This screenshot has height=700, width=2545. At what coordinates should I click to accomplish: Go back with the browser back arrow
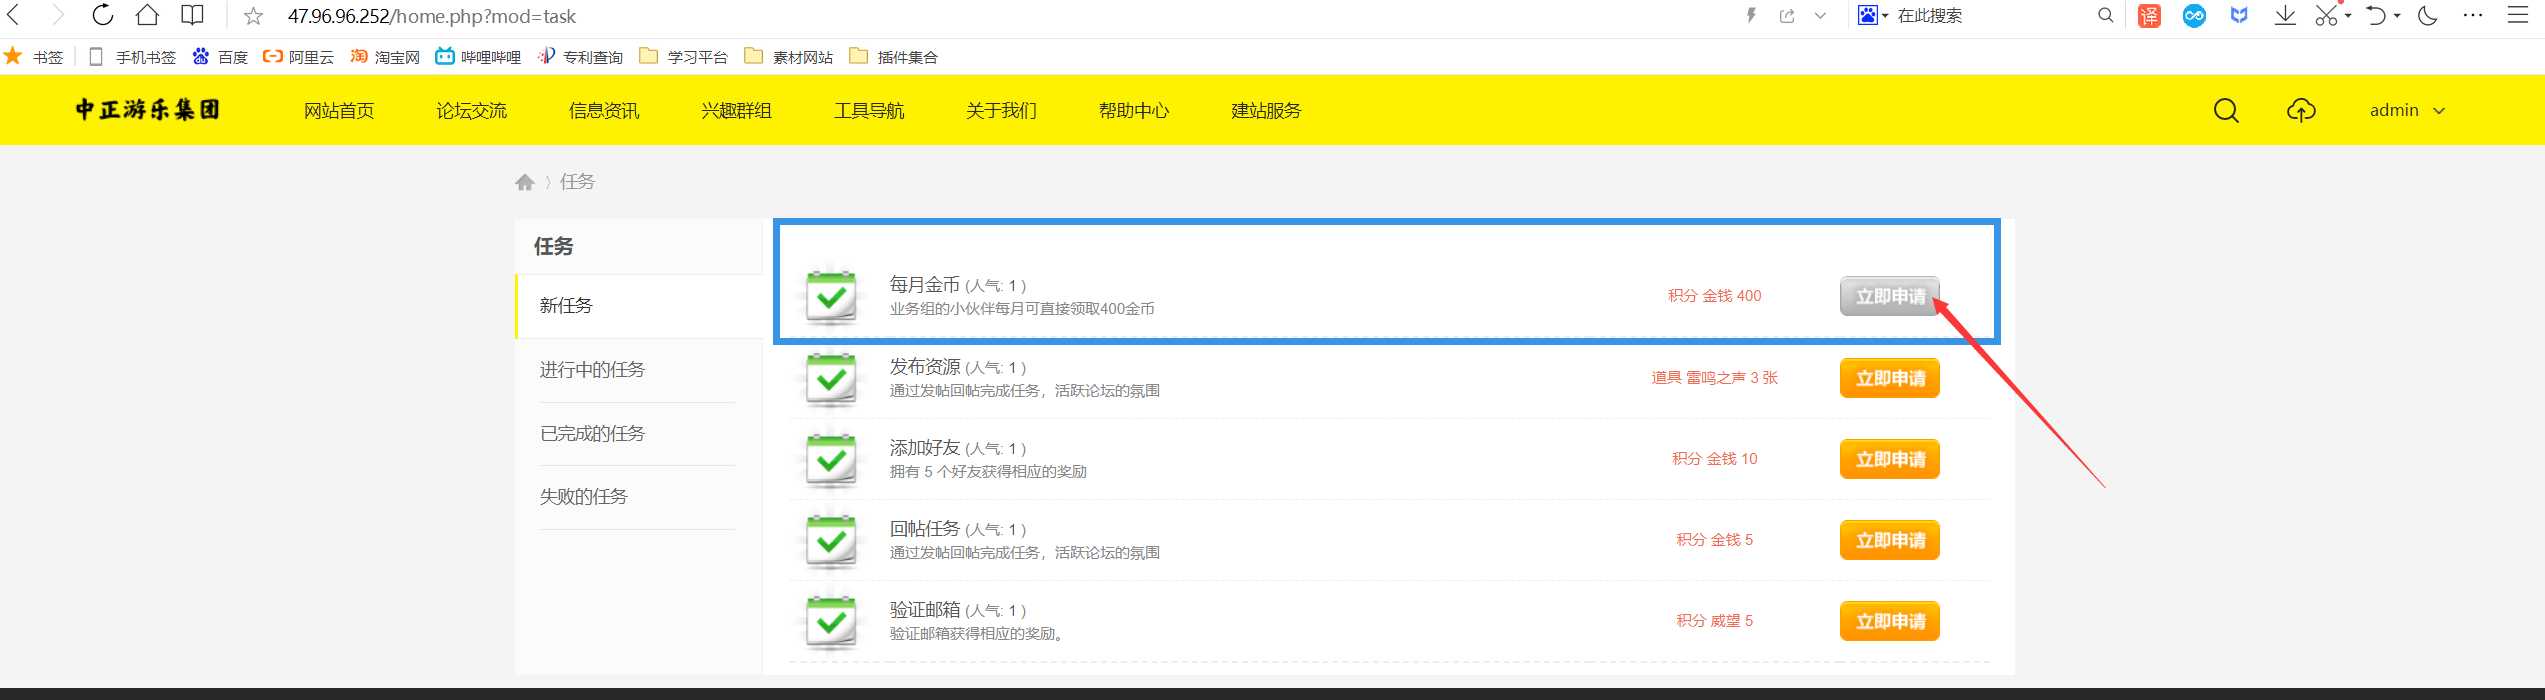pyautogui.click(x=13, y=15)
